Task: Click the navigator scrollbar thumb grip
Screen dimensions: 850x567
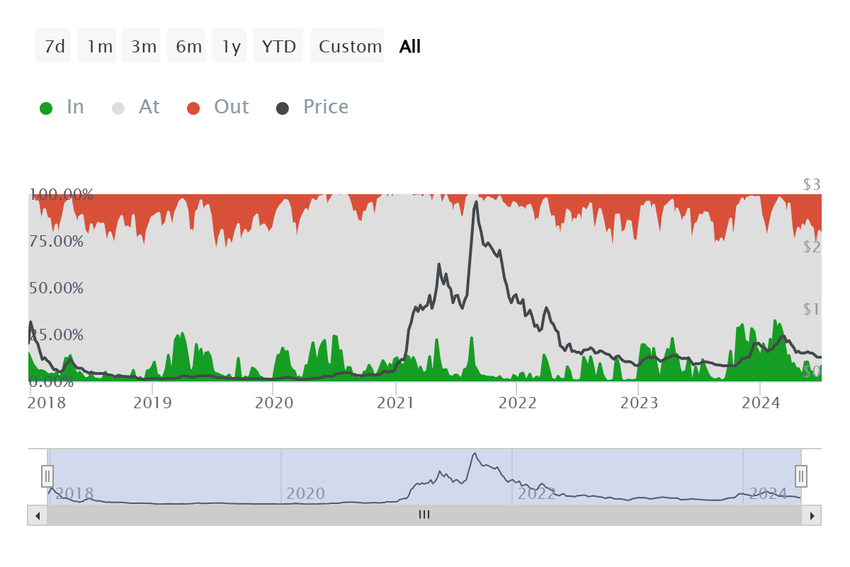Action: tap(424, 515)
